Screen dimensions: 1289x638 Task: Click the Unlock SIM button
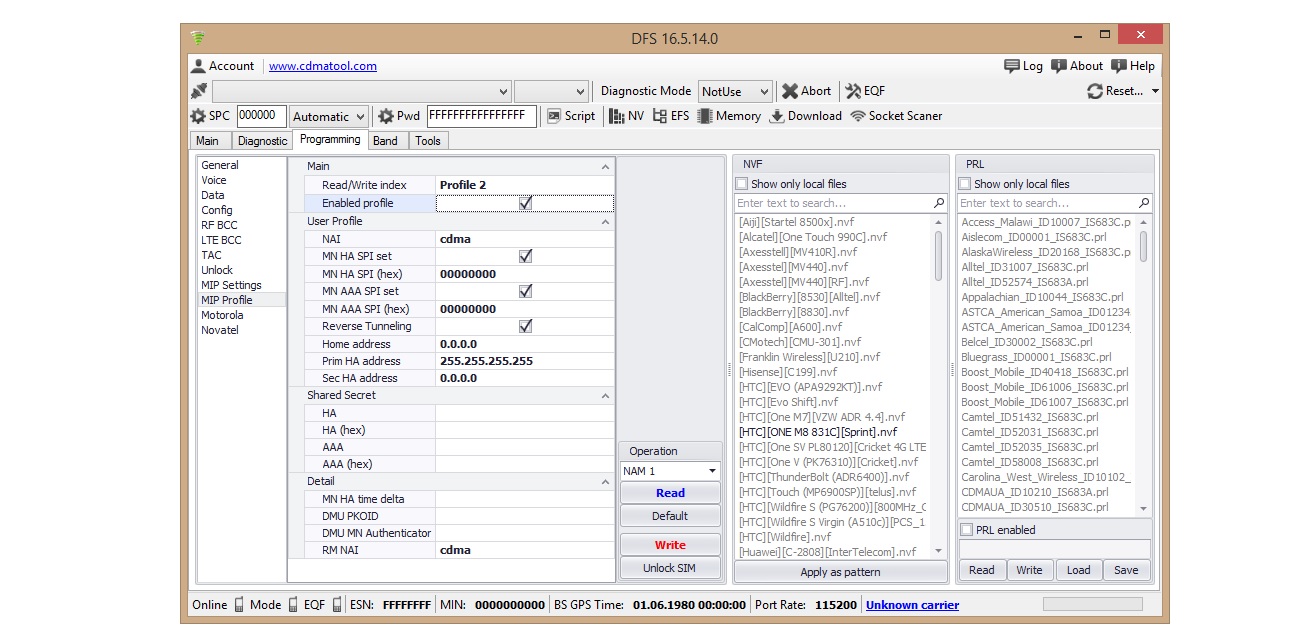670,568
